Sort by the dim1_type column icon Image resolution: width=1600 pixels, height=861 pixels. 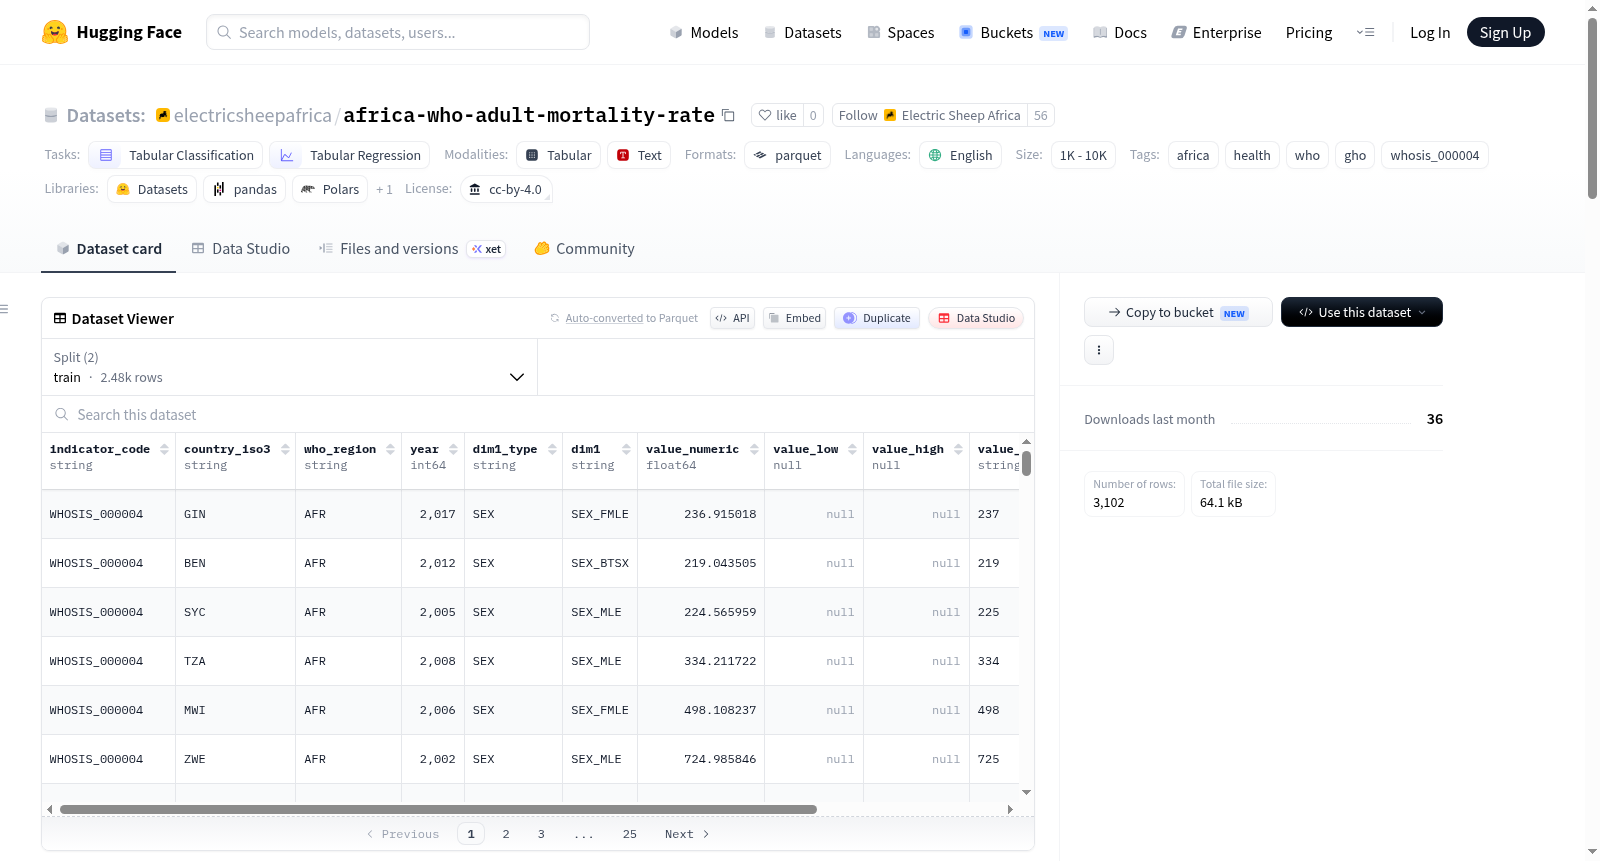[x=552, y=450]
